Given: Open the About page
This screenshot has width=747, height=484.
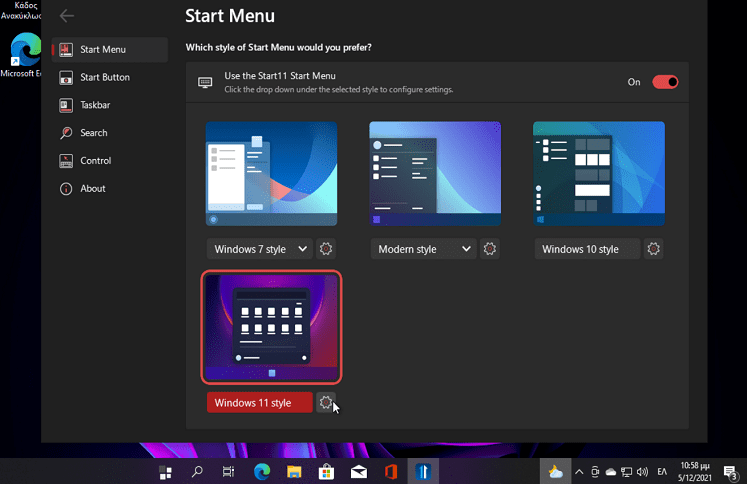Looking at the screenshot, I should pos(110,189).
